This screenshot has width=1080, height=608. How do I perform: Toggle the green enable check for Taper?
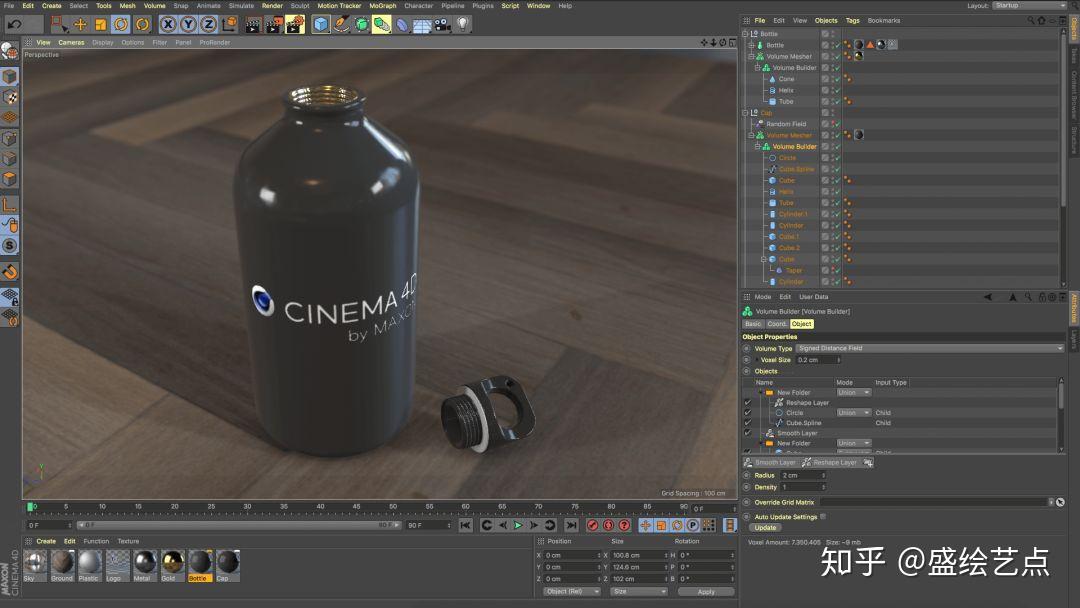(x=837, y=271)
